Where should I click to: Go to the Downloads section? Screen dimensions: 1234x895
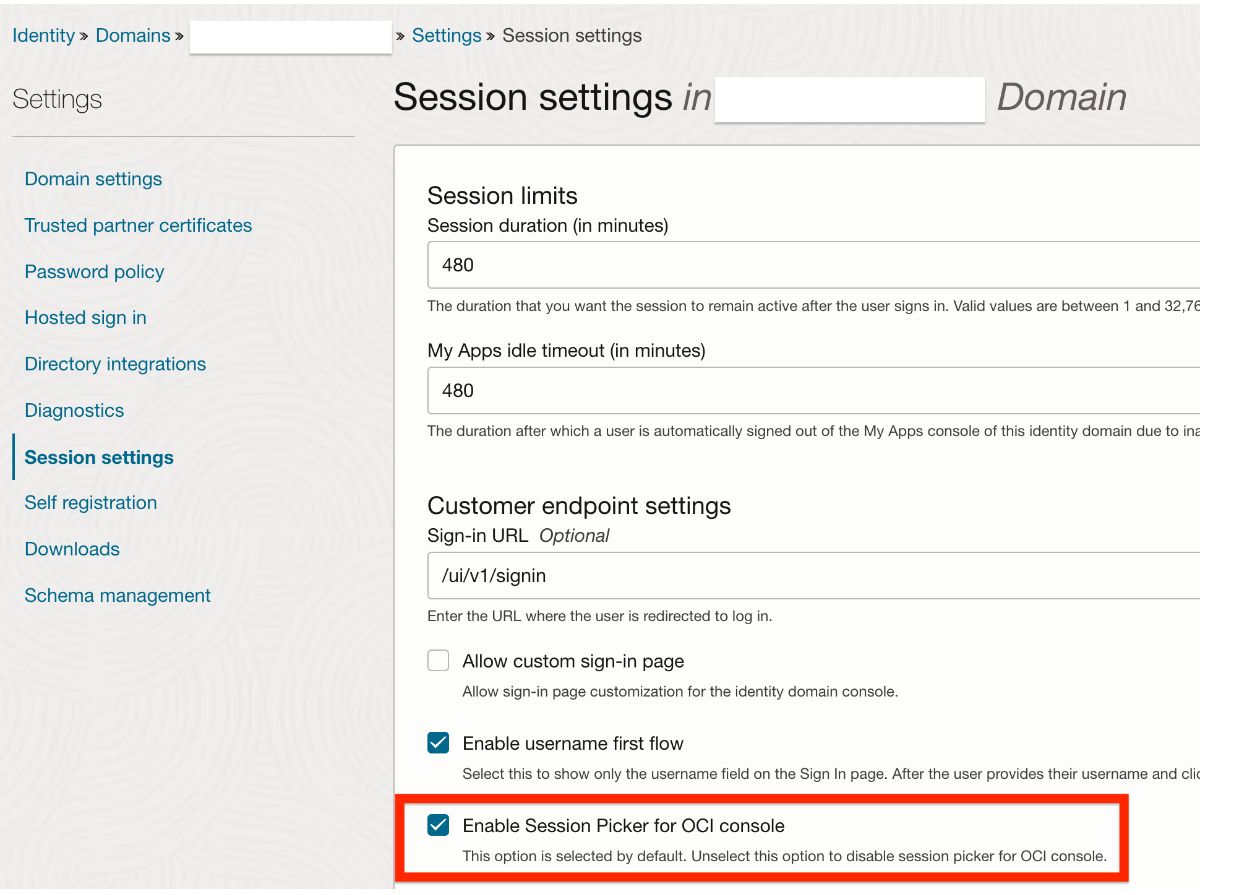coord(72,548)
